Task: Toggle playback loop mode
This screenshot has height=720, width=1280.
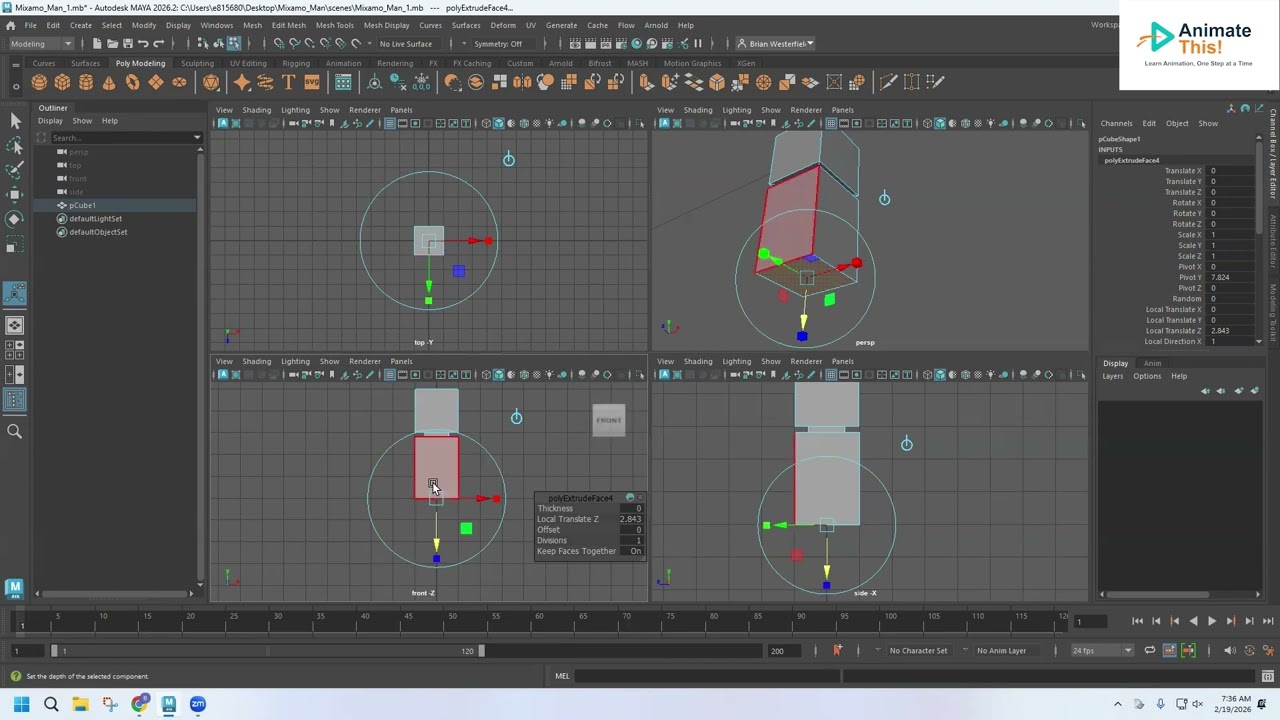Action: 1150,651
